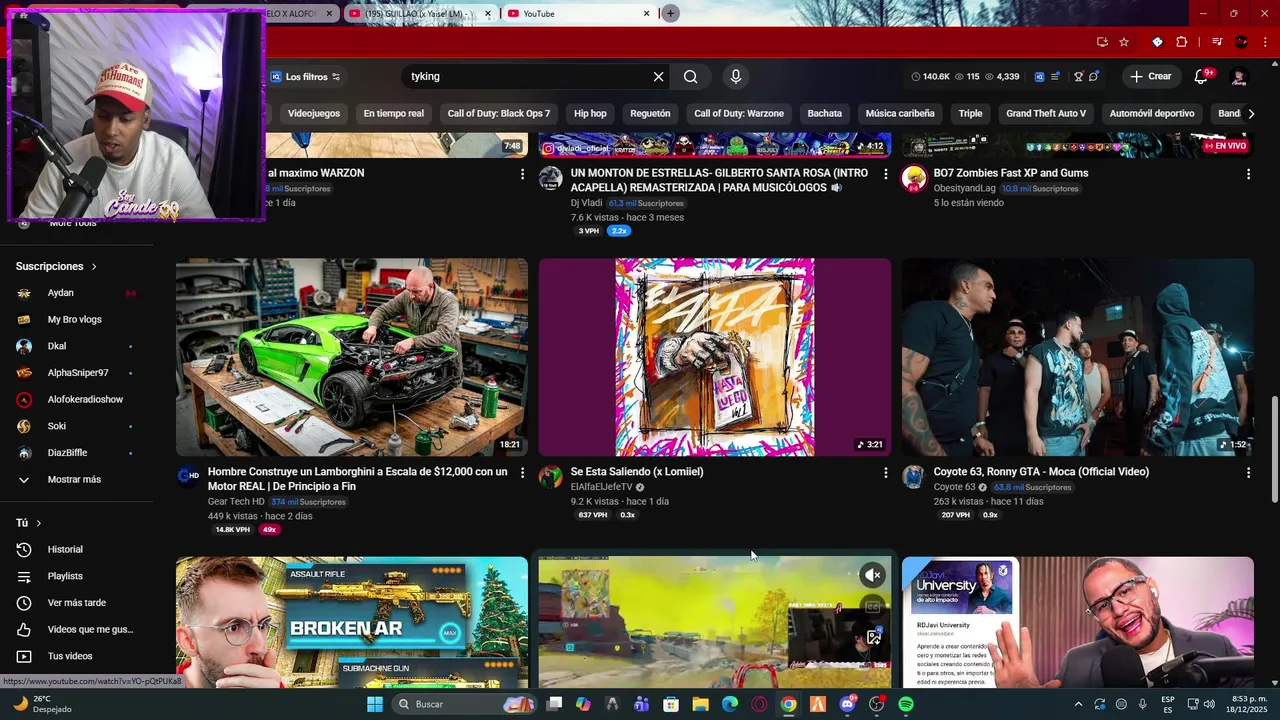Image resolution: width=1280 pixels, height=720 pixels.
Task: Open the ElAlfaElJefeTV channel name
Action: pyautogui.click(x=601, y=487)
